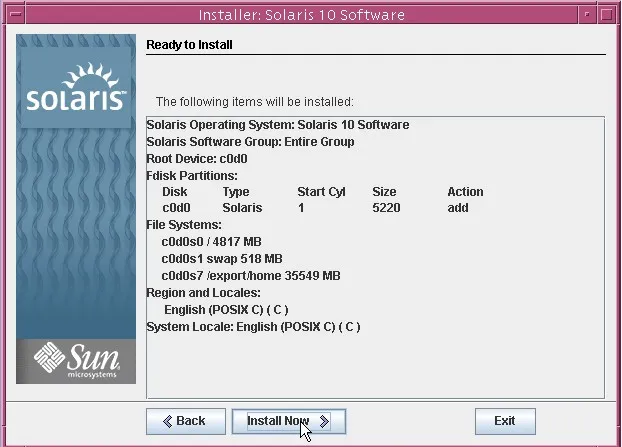Image resolution: width=622 pixels, height=447 pixels.
Task: Open the window menu in title bar
Action: pyautogui.click(x=15, y=15)
